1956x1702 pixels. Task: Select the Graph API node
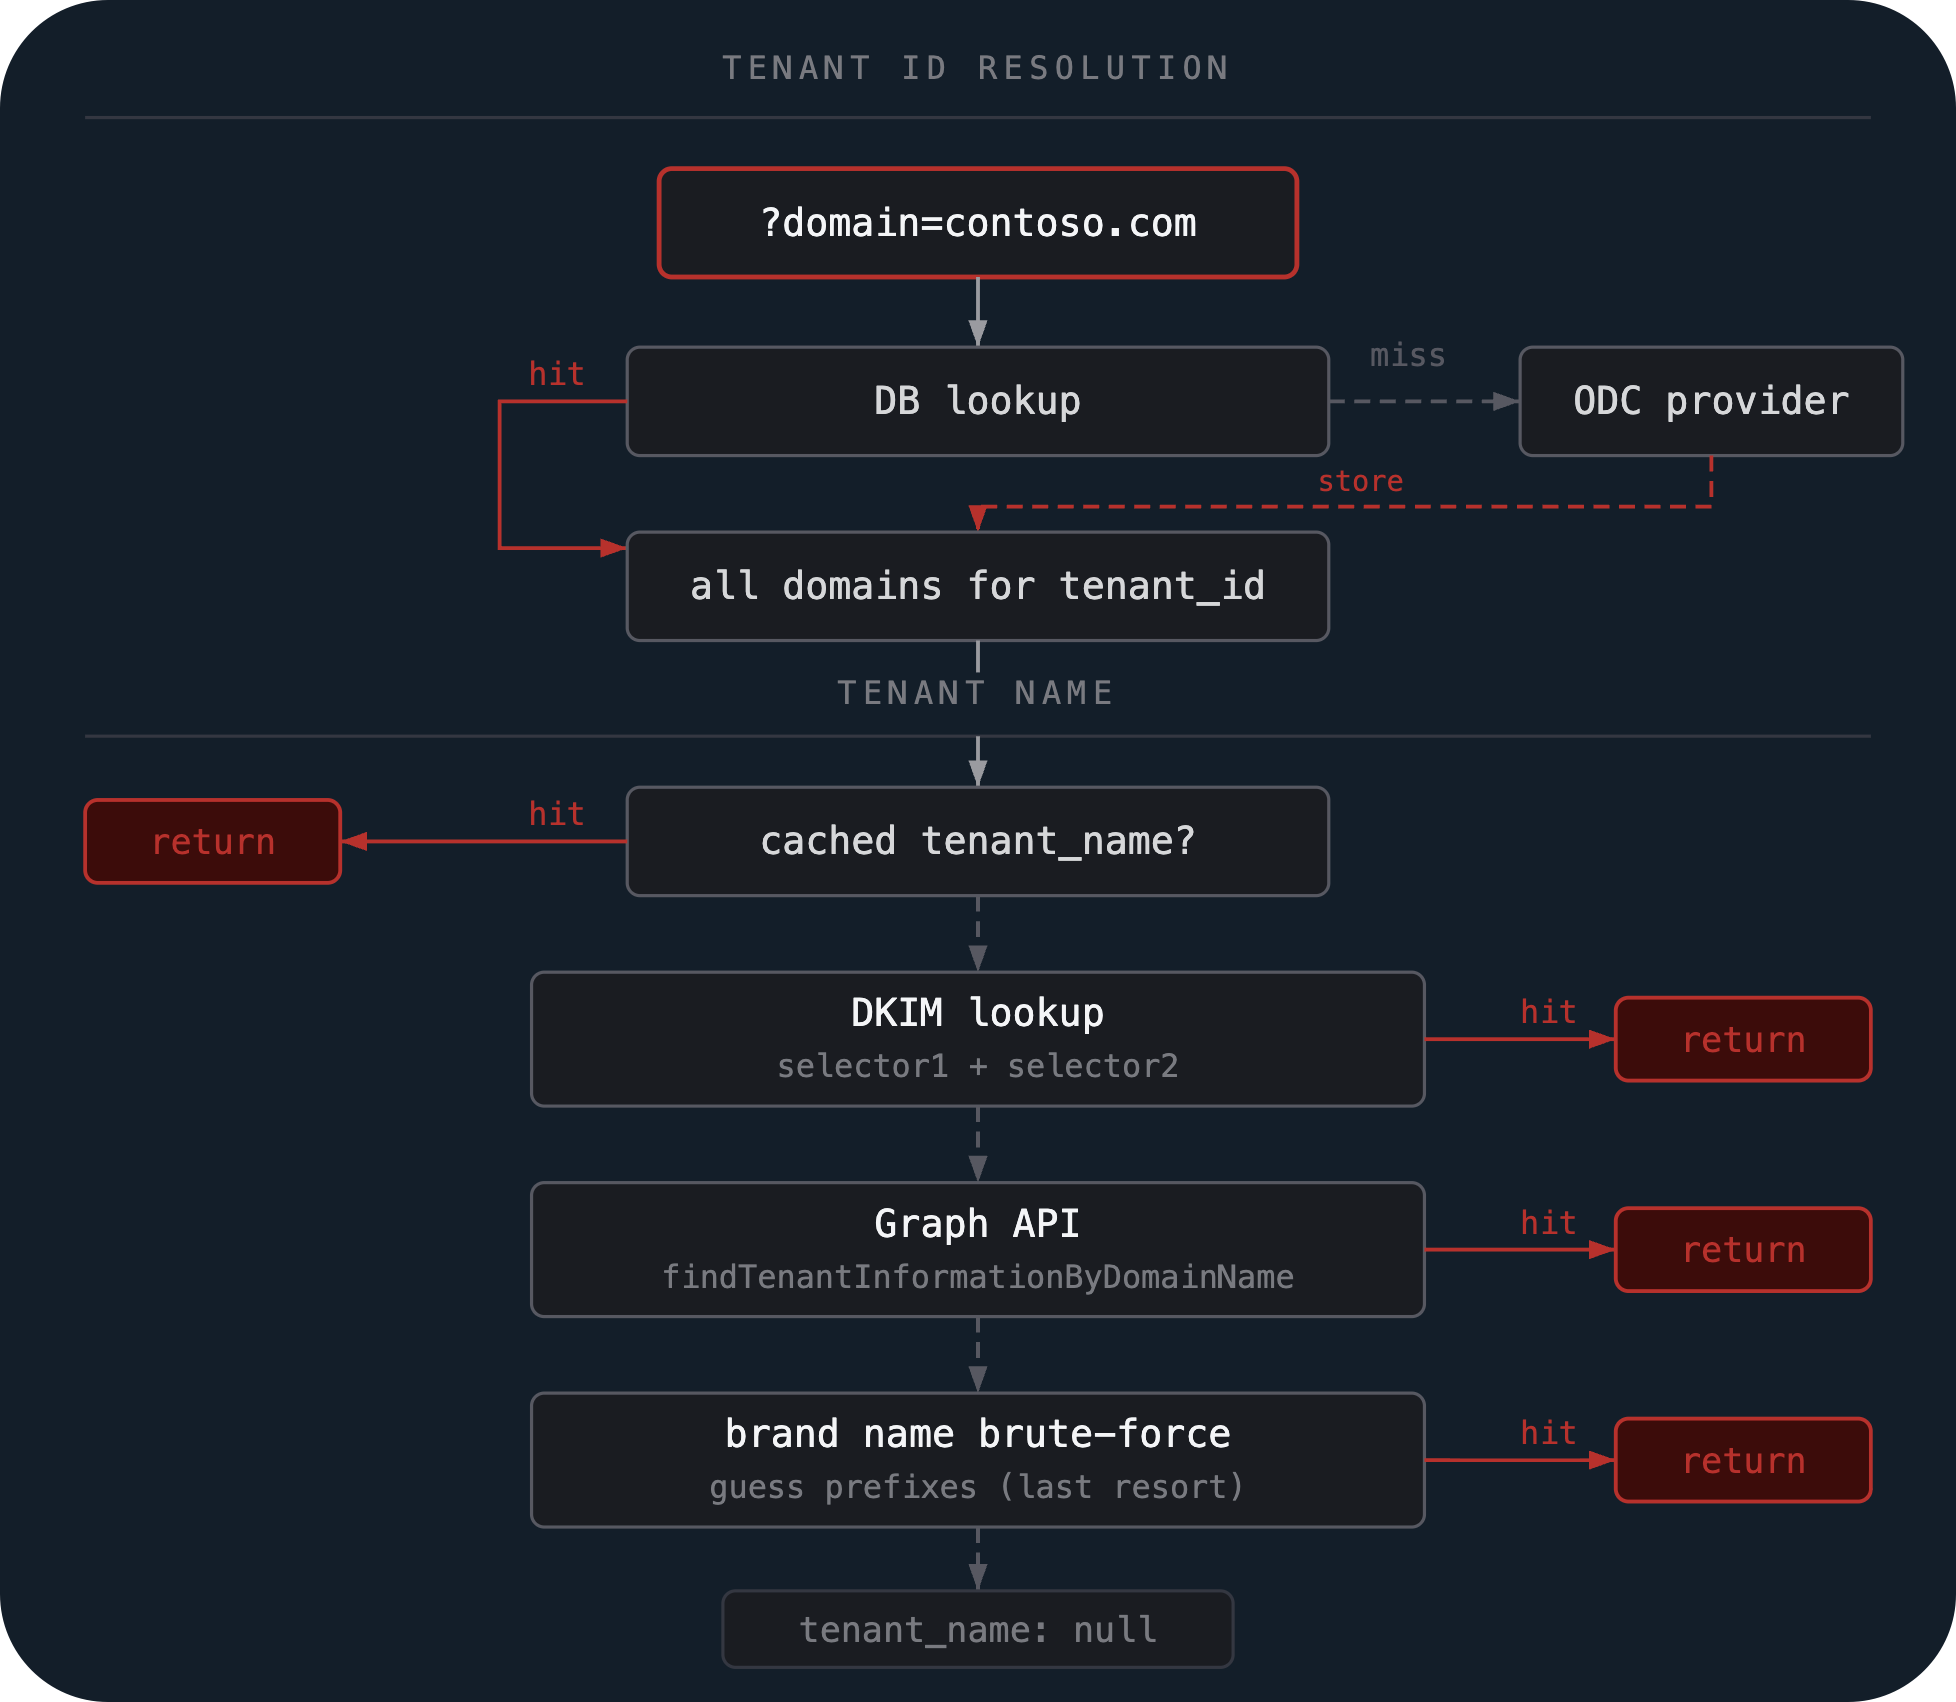pyautogui.click(x=978, y=1249)
